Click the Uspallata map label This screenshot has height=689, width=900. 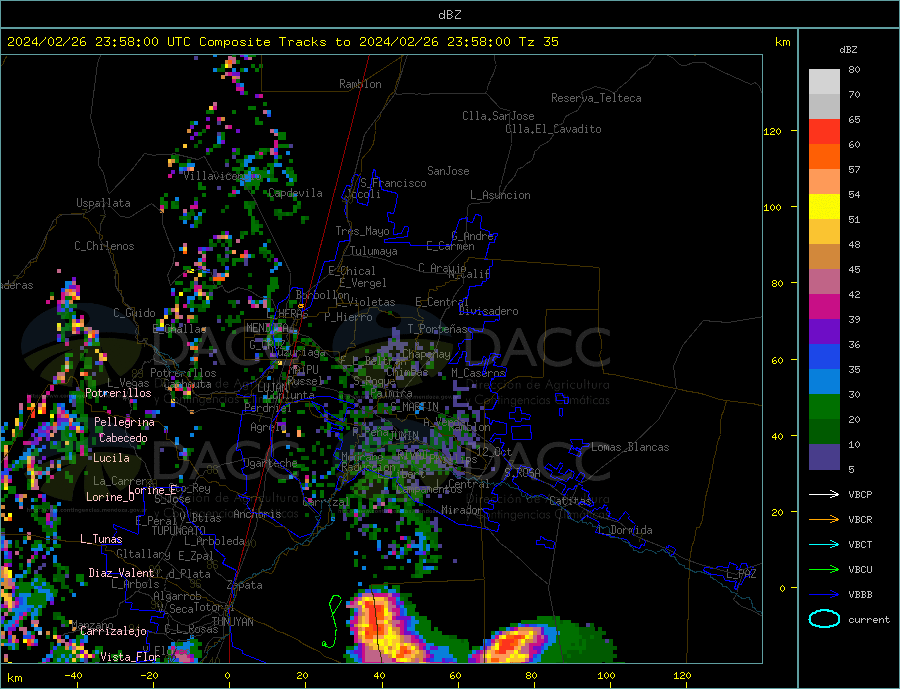coord(103,203)
